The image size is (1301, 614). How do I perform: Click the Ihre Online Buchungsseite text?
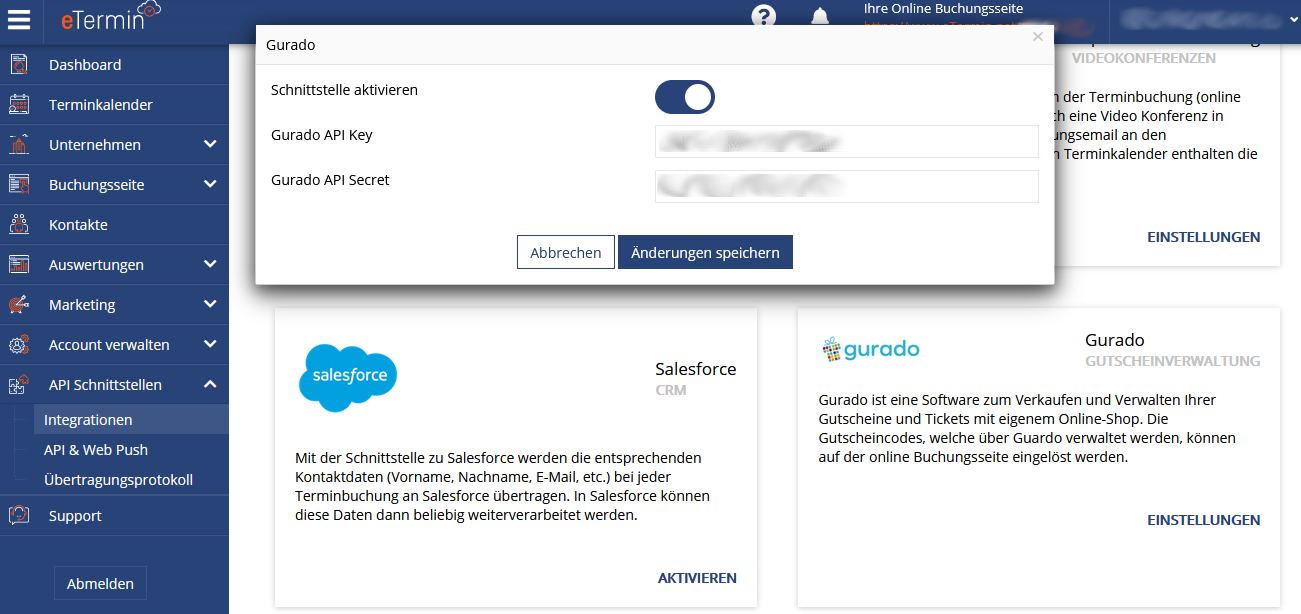tap(943, 9)
